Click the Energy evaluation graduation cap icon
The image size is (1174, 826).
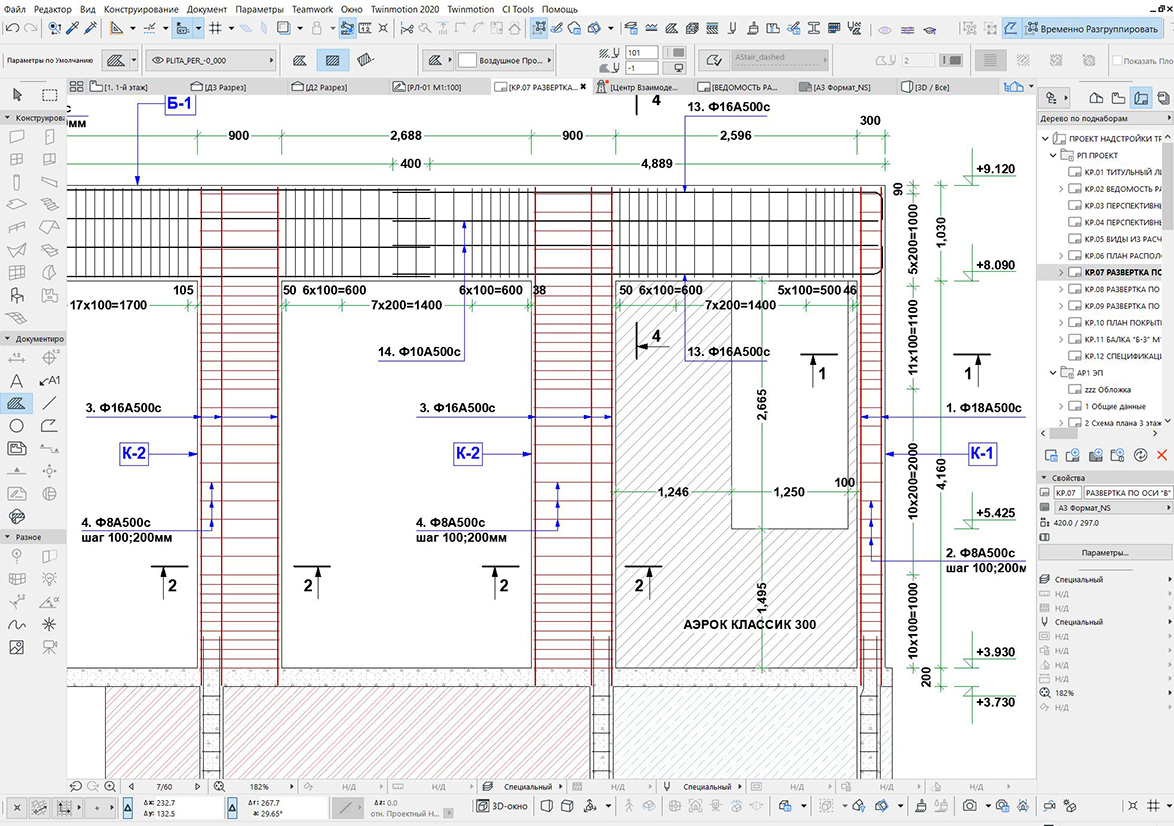pyautogui.click(x=929, y=29)
